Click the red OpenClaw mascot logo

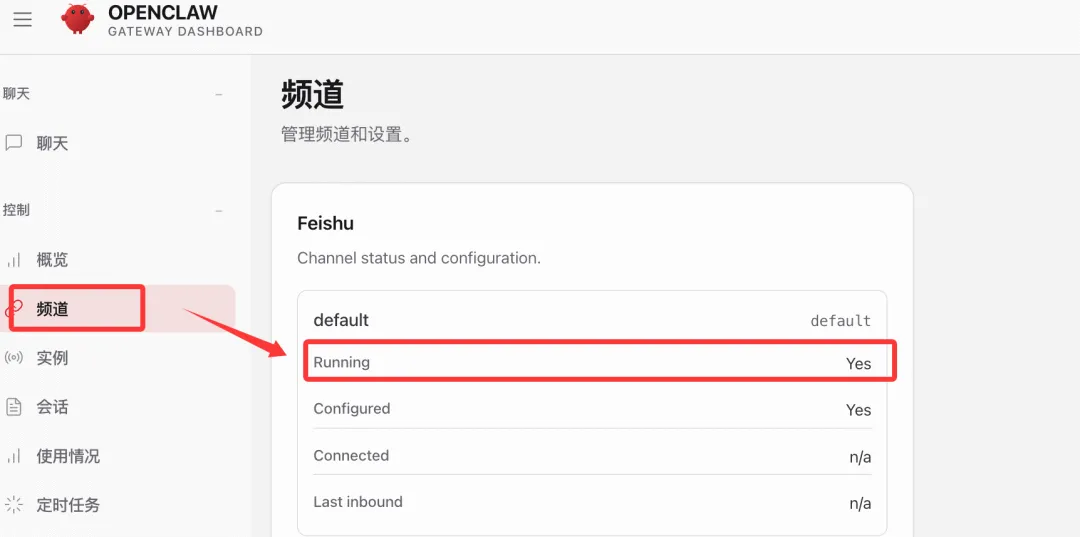(78, 19)
